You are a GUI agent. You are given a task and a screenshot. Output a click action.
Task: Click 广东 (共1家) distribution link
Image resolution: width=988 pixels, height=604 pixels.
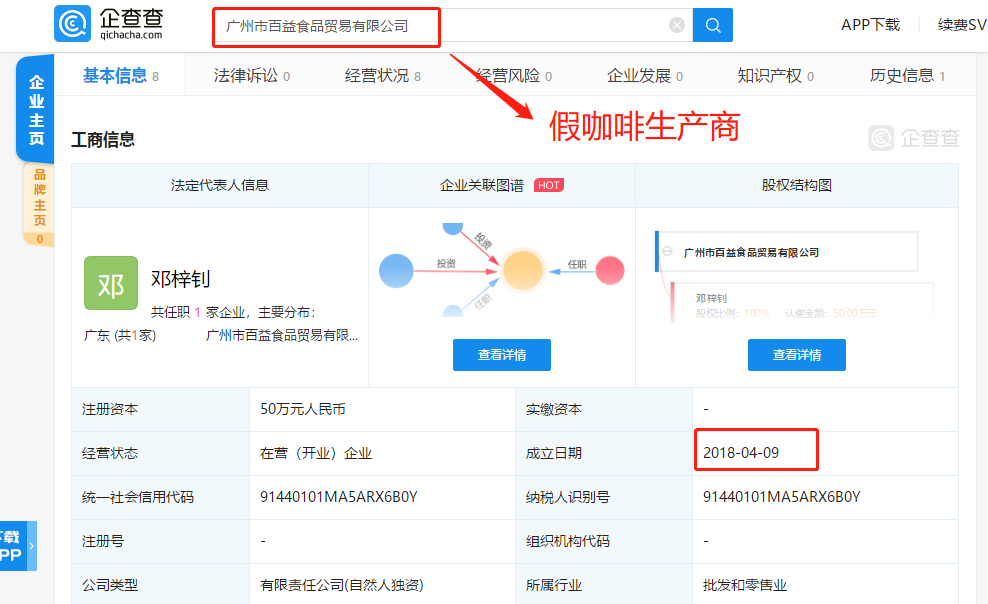[x=120, y=335]
